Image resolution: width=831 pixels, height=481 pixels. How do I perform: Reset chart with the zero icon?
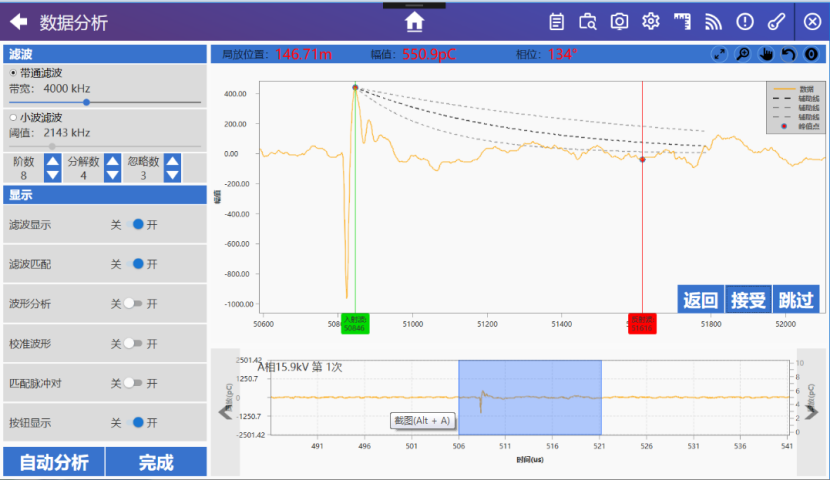pyautogui.click(x=811, y=54)
